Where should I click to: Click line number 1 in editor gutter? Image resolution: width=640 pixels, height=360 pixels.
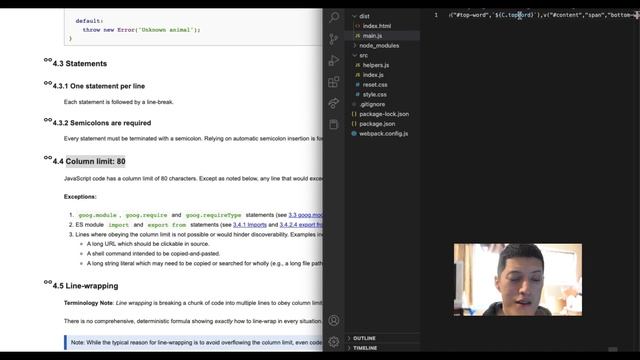point(436,15)
